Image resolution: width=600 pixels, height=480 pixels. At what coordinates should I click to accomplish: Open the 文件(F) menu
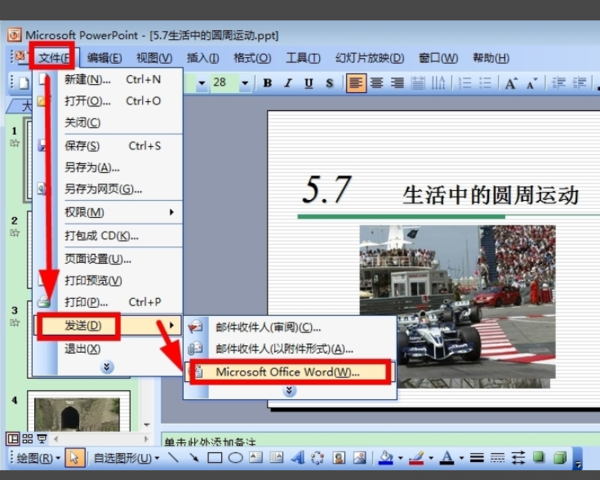pos(54,58)
